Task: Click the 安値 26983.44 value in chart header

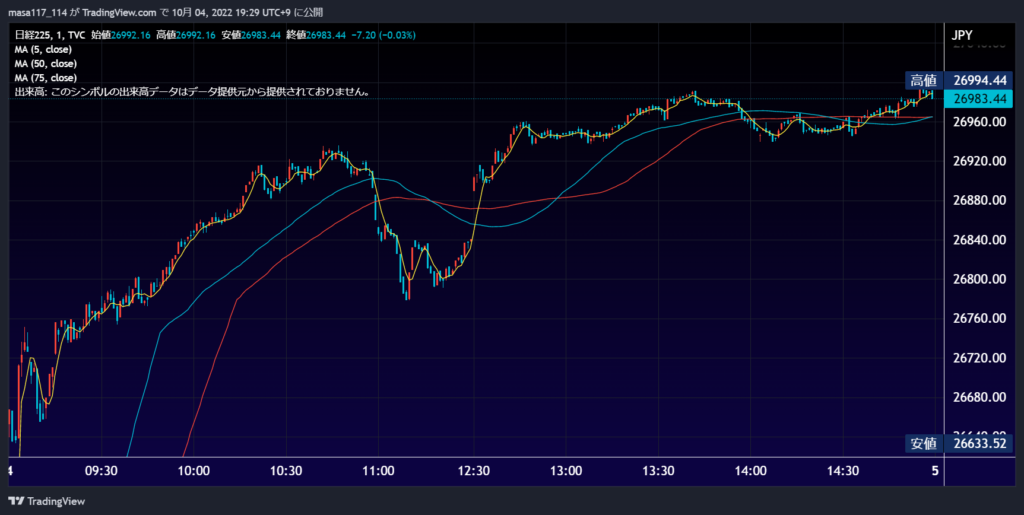Action: coord(251,35)
